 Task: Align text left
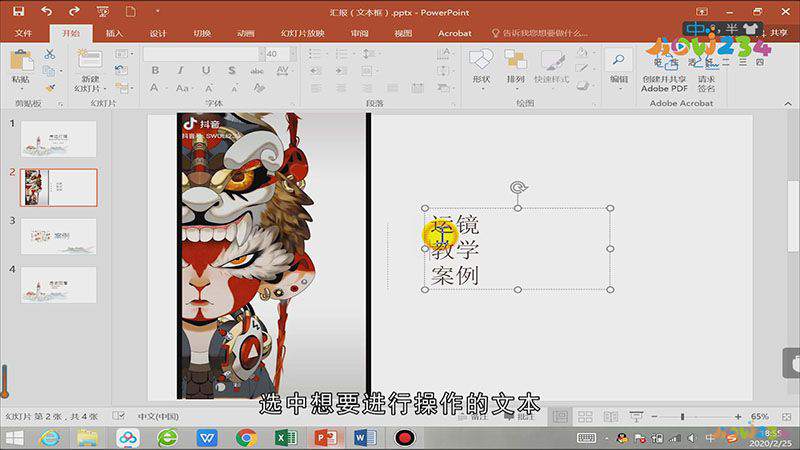click(x=316, y=88)
